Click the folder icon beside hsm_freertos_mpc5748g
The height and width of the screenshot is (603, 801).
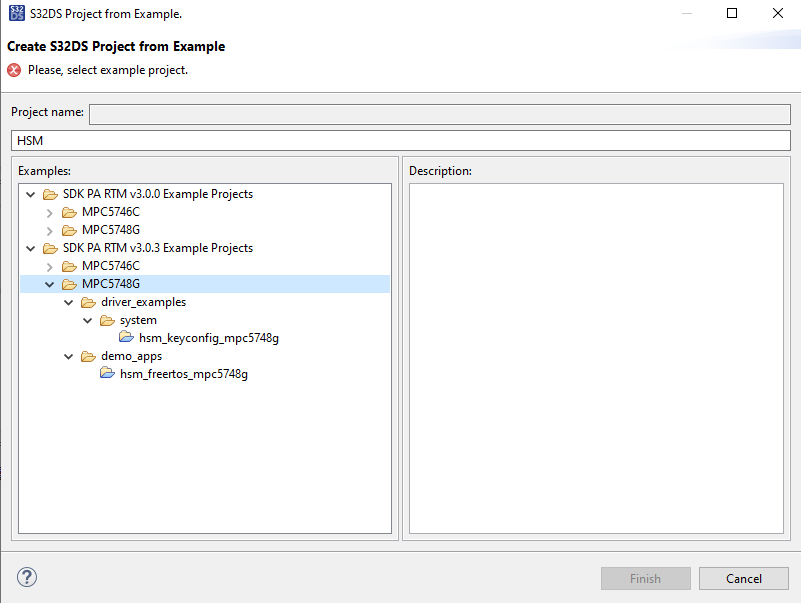[x=107, y=373]
